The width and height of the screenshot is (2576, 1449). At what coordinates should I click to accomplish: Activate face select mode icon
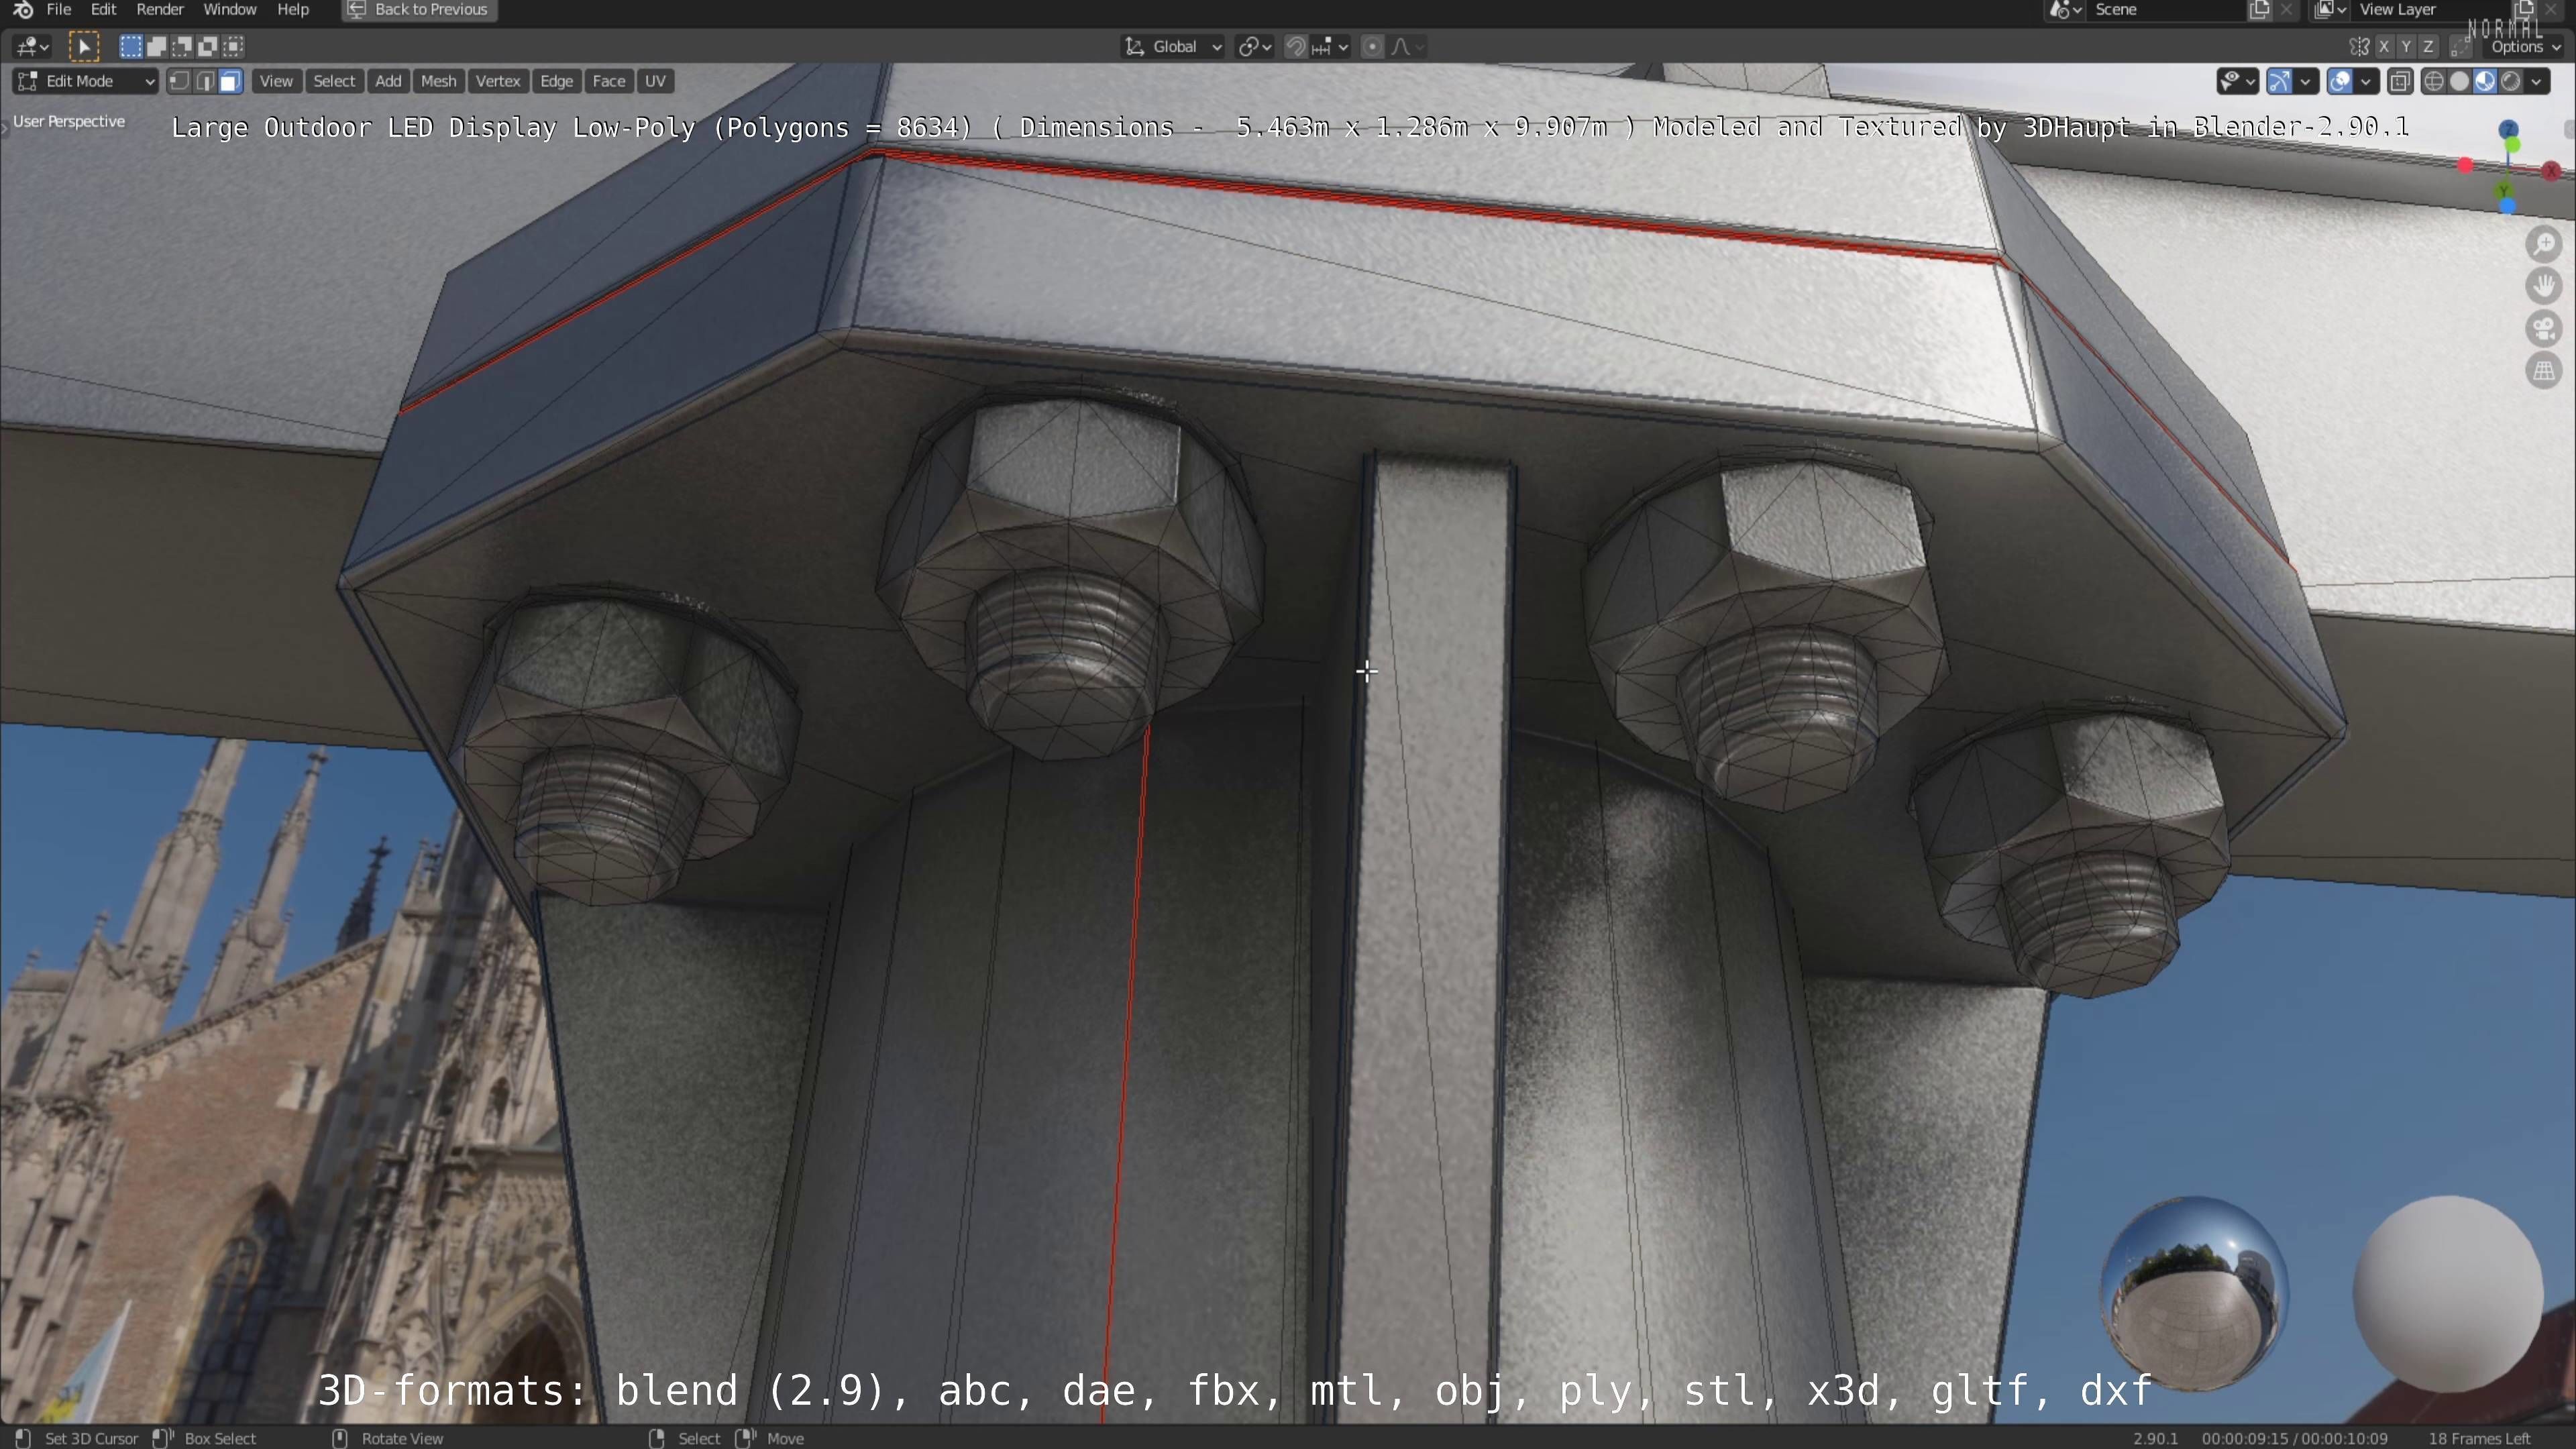230,81
